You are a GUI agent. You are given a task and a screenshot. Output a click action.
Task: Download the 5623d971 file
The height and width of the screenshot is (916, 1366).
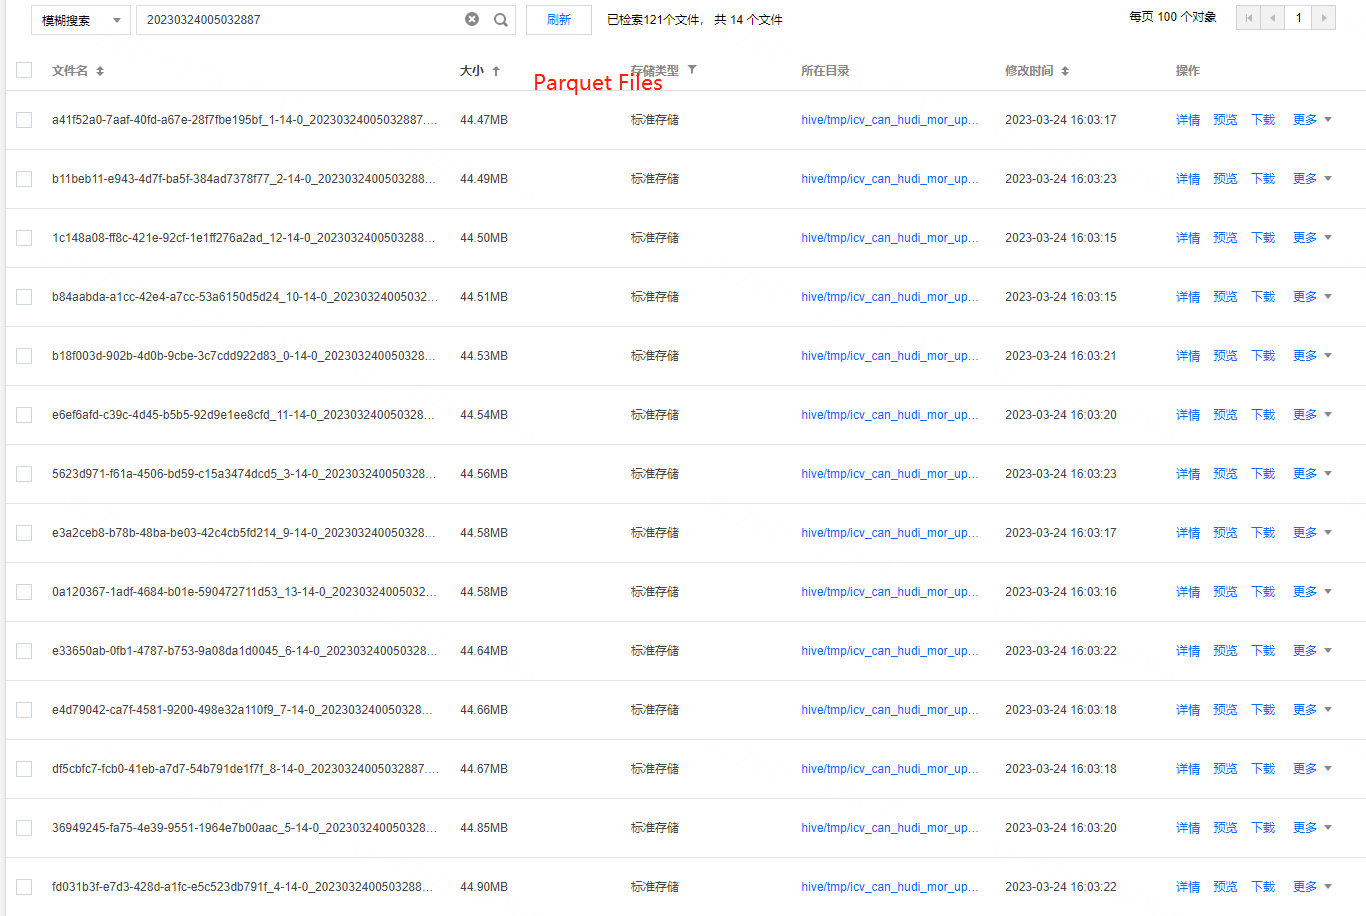click(1263, 474)
